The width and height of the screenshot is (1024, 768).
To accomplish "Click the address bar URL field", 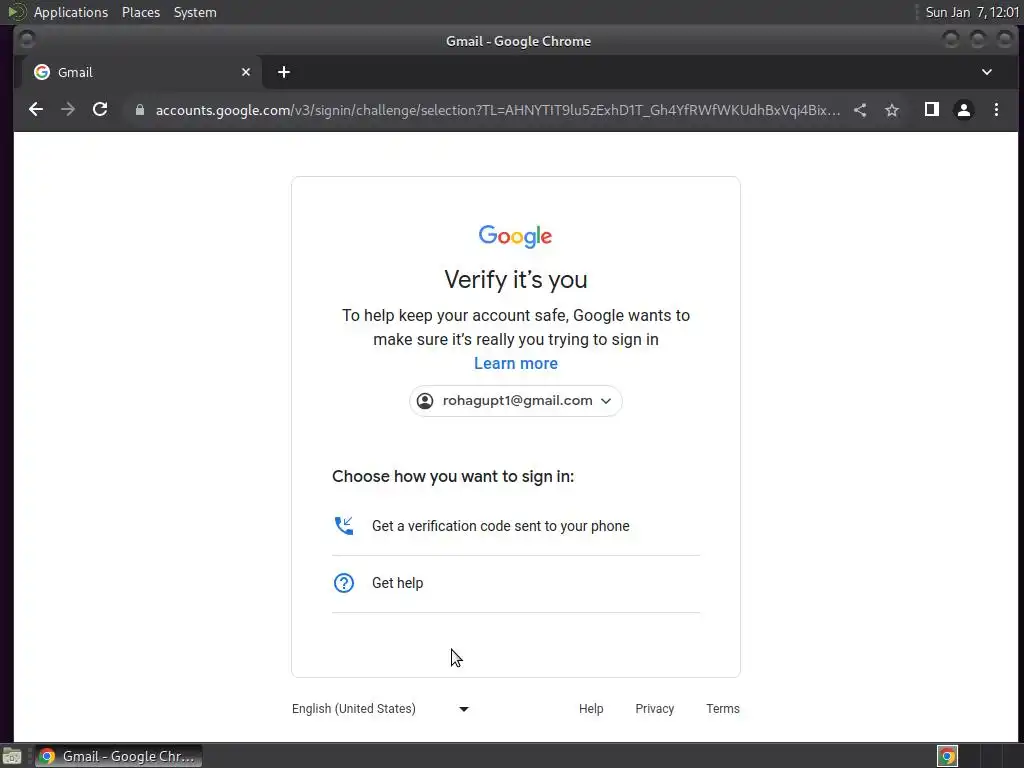I will 498,110.
